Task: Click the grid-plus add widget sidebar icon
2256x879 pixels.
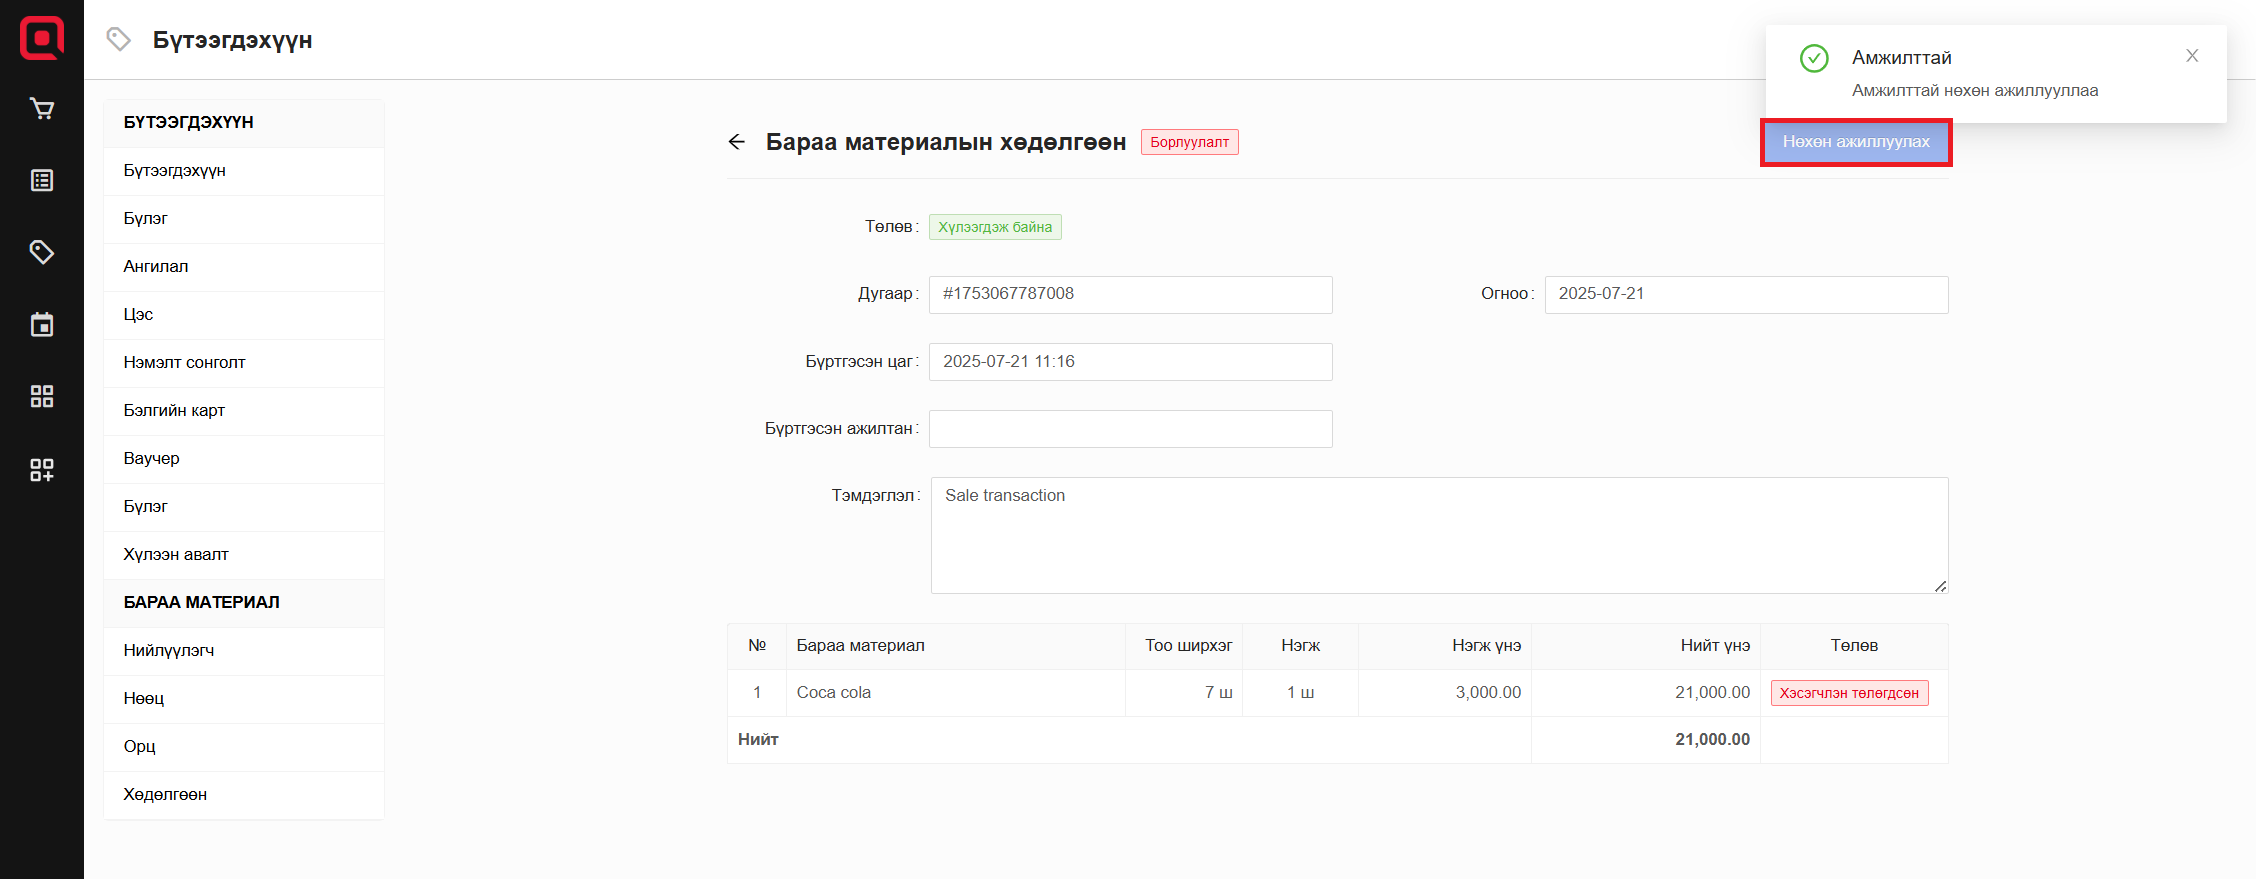Action: 42,470
